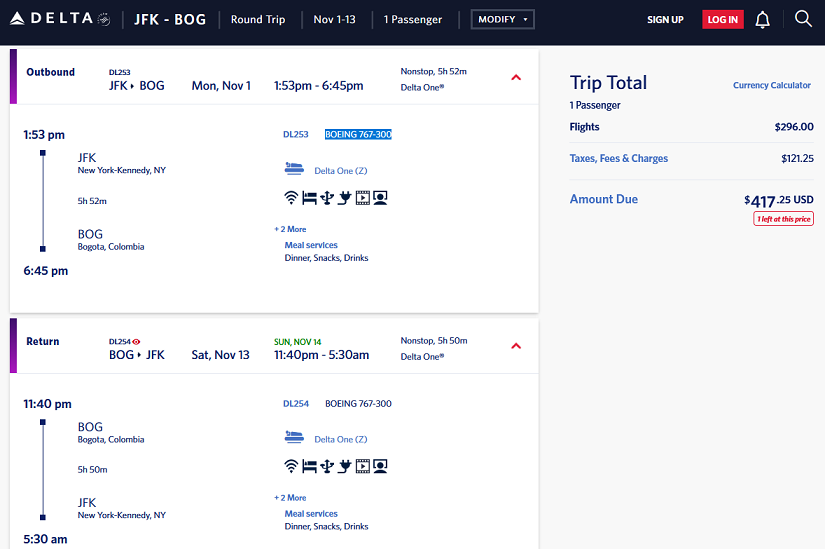Click 1 Passenger in the header

412,19
